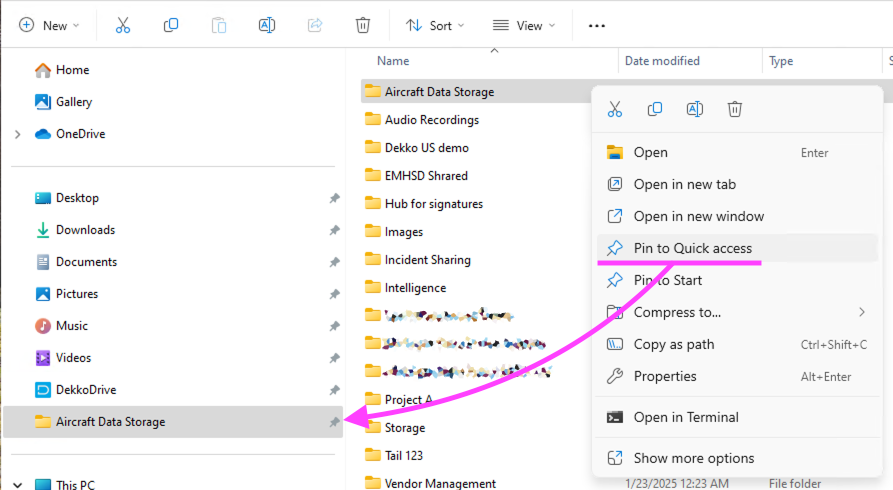Image resolution: width=893 pixels, height=490 pixels.
Task: Sort by the Type column header
Action: tap(781, 61)
